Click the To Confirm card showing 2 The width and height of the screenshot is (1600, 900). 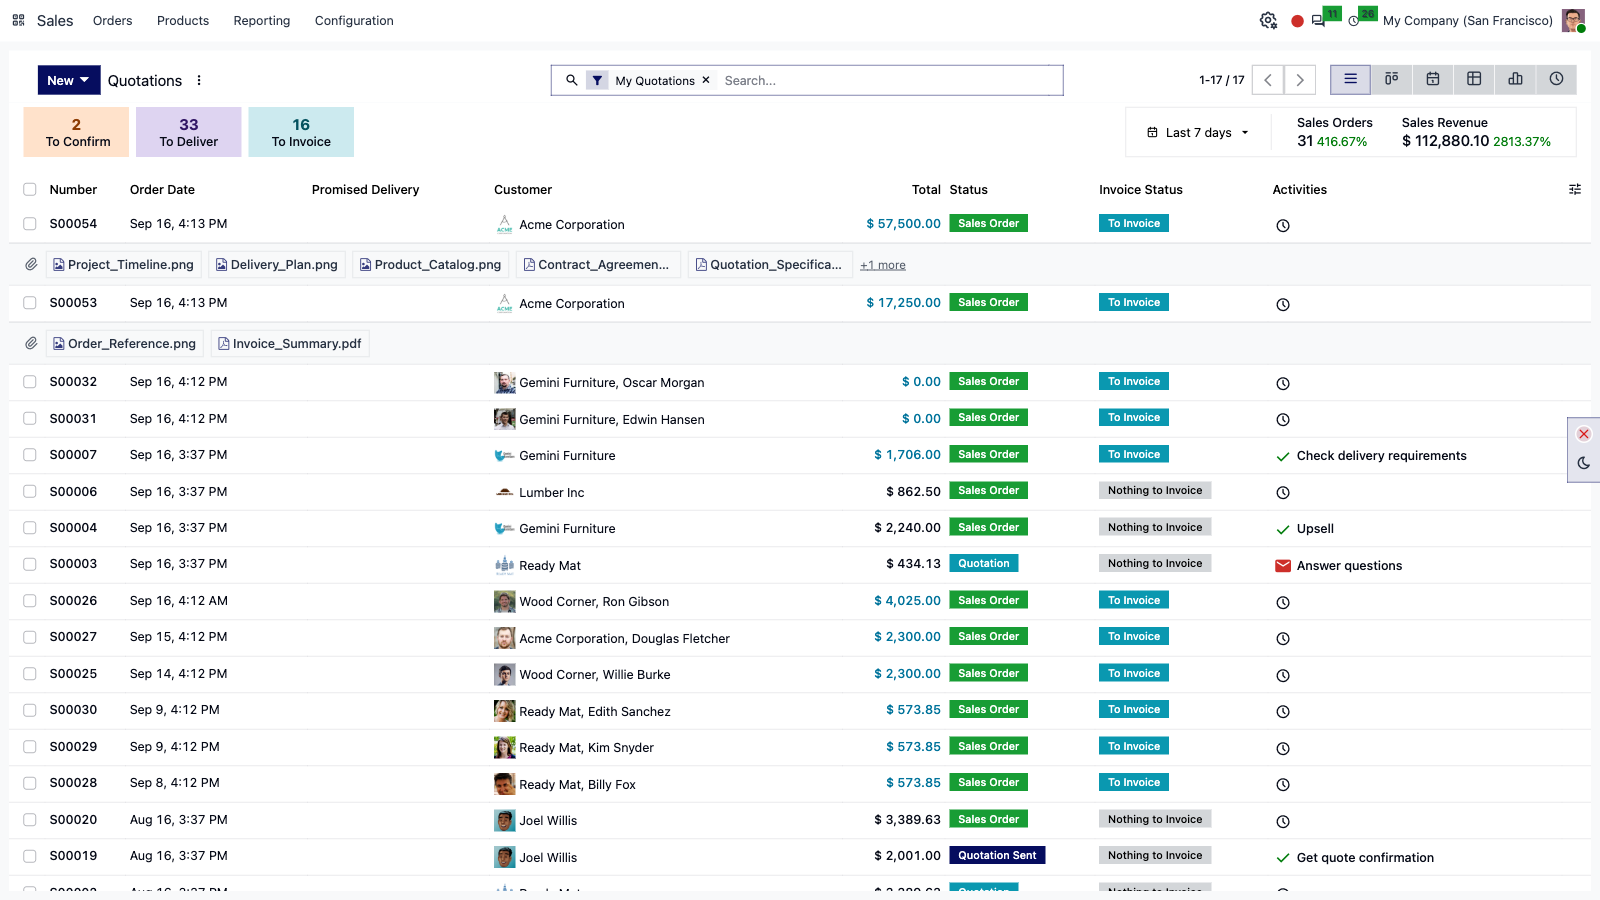click(77, 132)
